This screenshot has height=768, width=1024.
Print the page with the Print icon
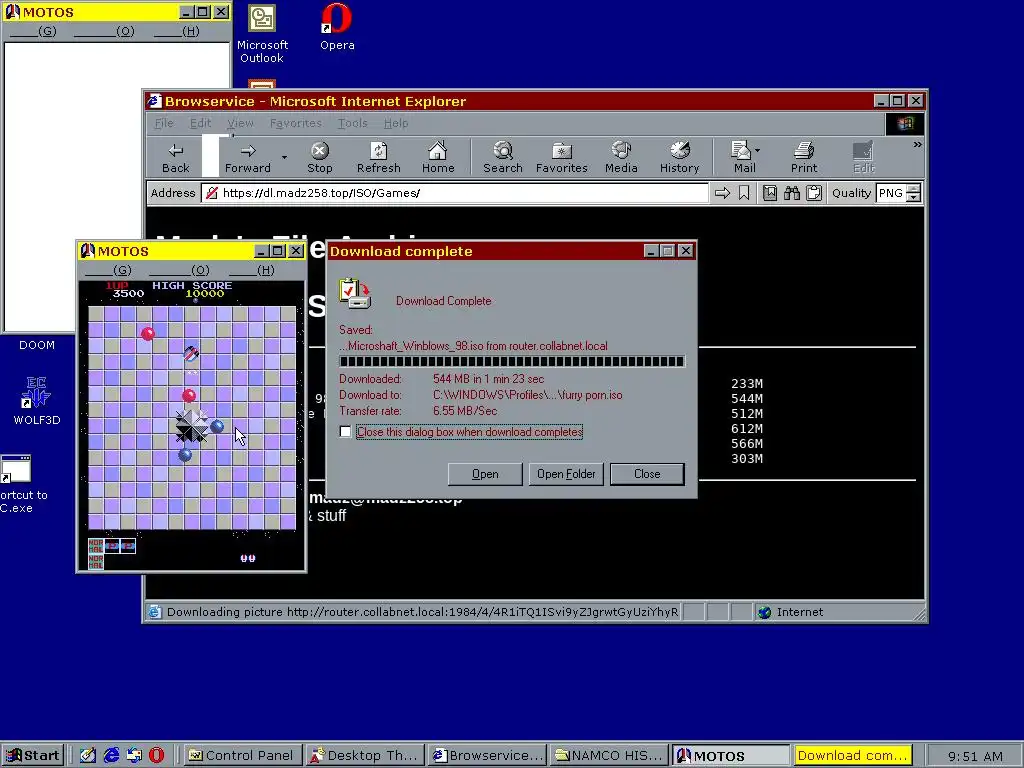coord(804,158)
